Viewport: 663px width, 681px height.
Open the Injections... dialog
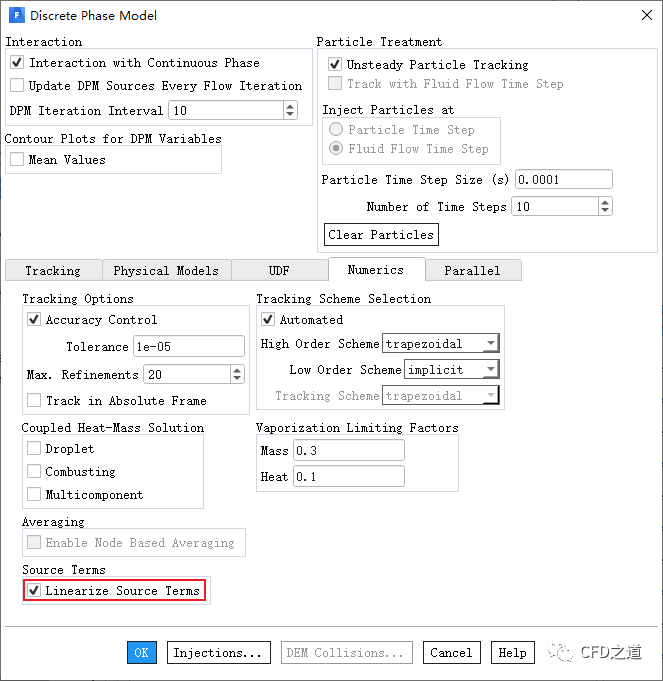click(218, 652)
